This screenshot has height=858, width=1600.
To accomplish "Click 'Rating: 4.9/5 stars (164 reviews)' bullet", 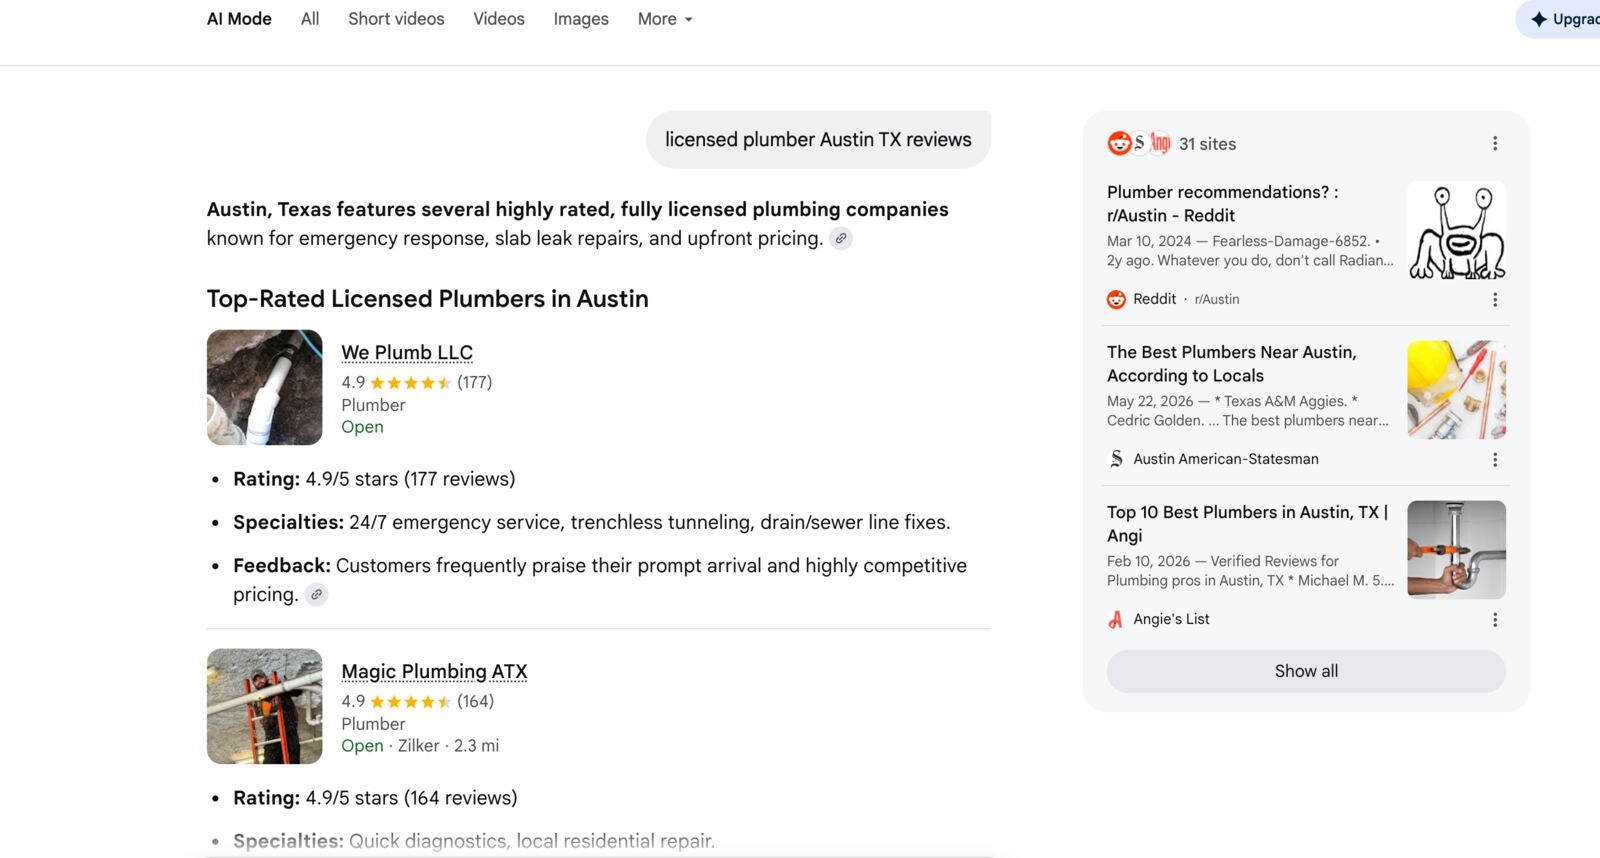I will click(375, 798).
